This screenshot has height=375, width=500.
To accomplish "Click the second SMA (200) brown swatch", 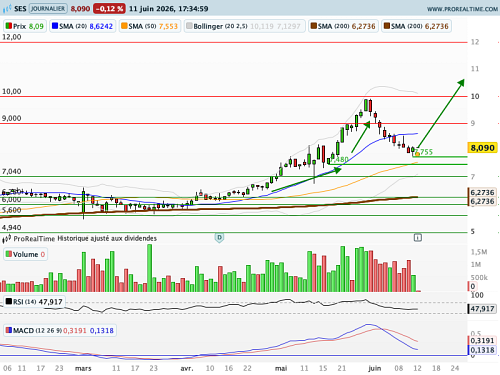I will [387, 26].
